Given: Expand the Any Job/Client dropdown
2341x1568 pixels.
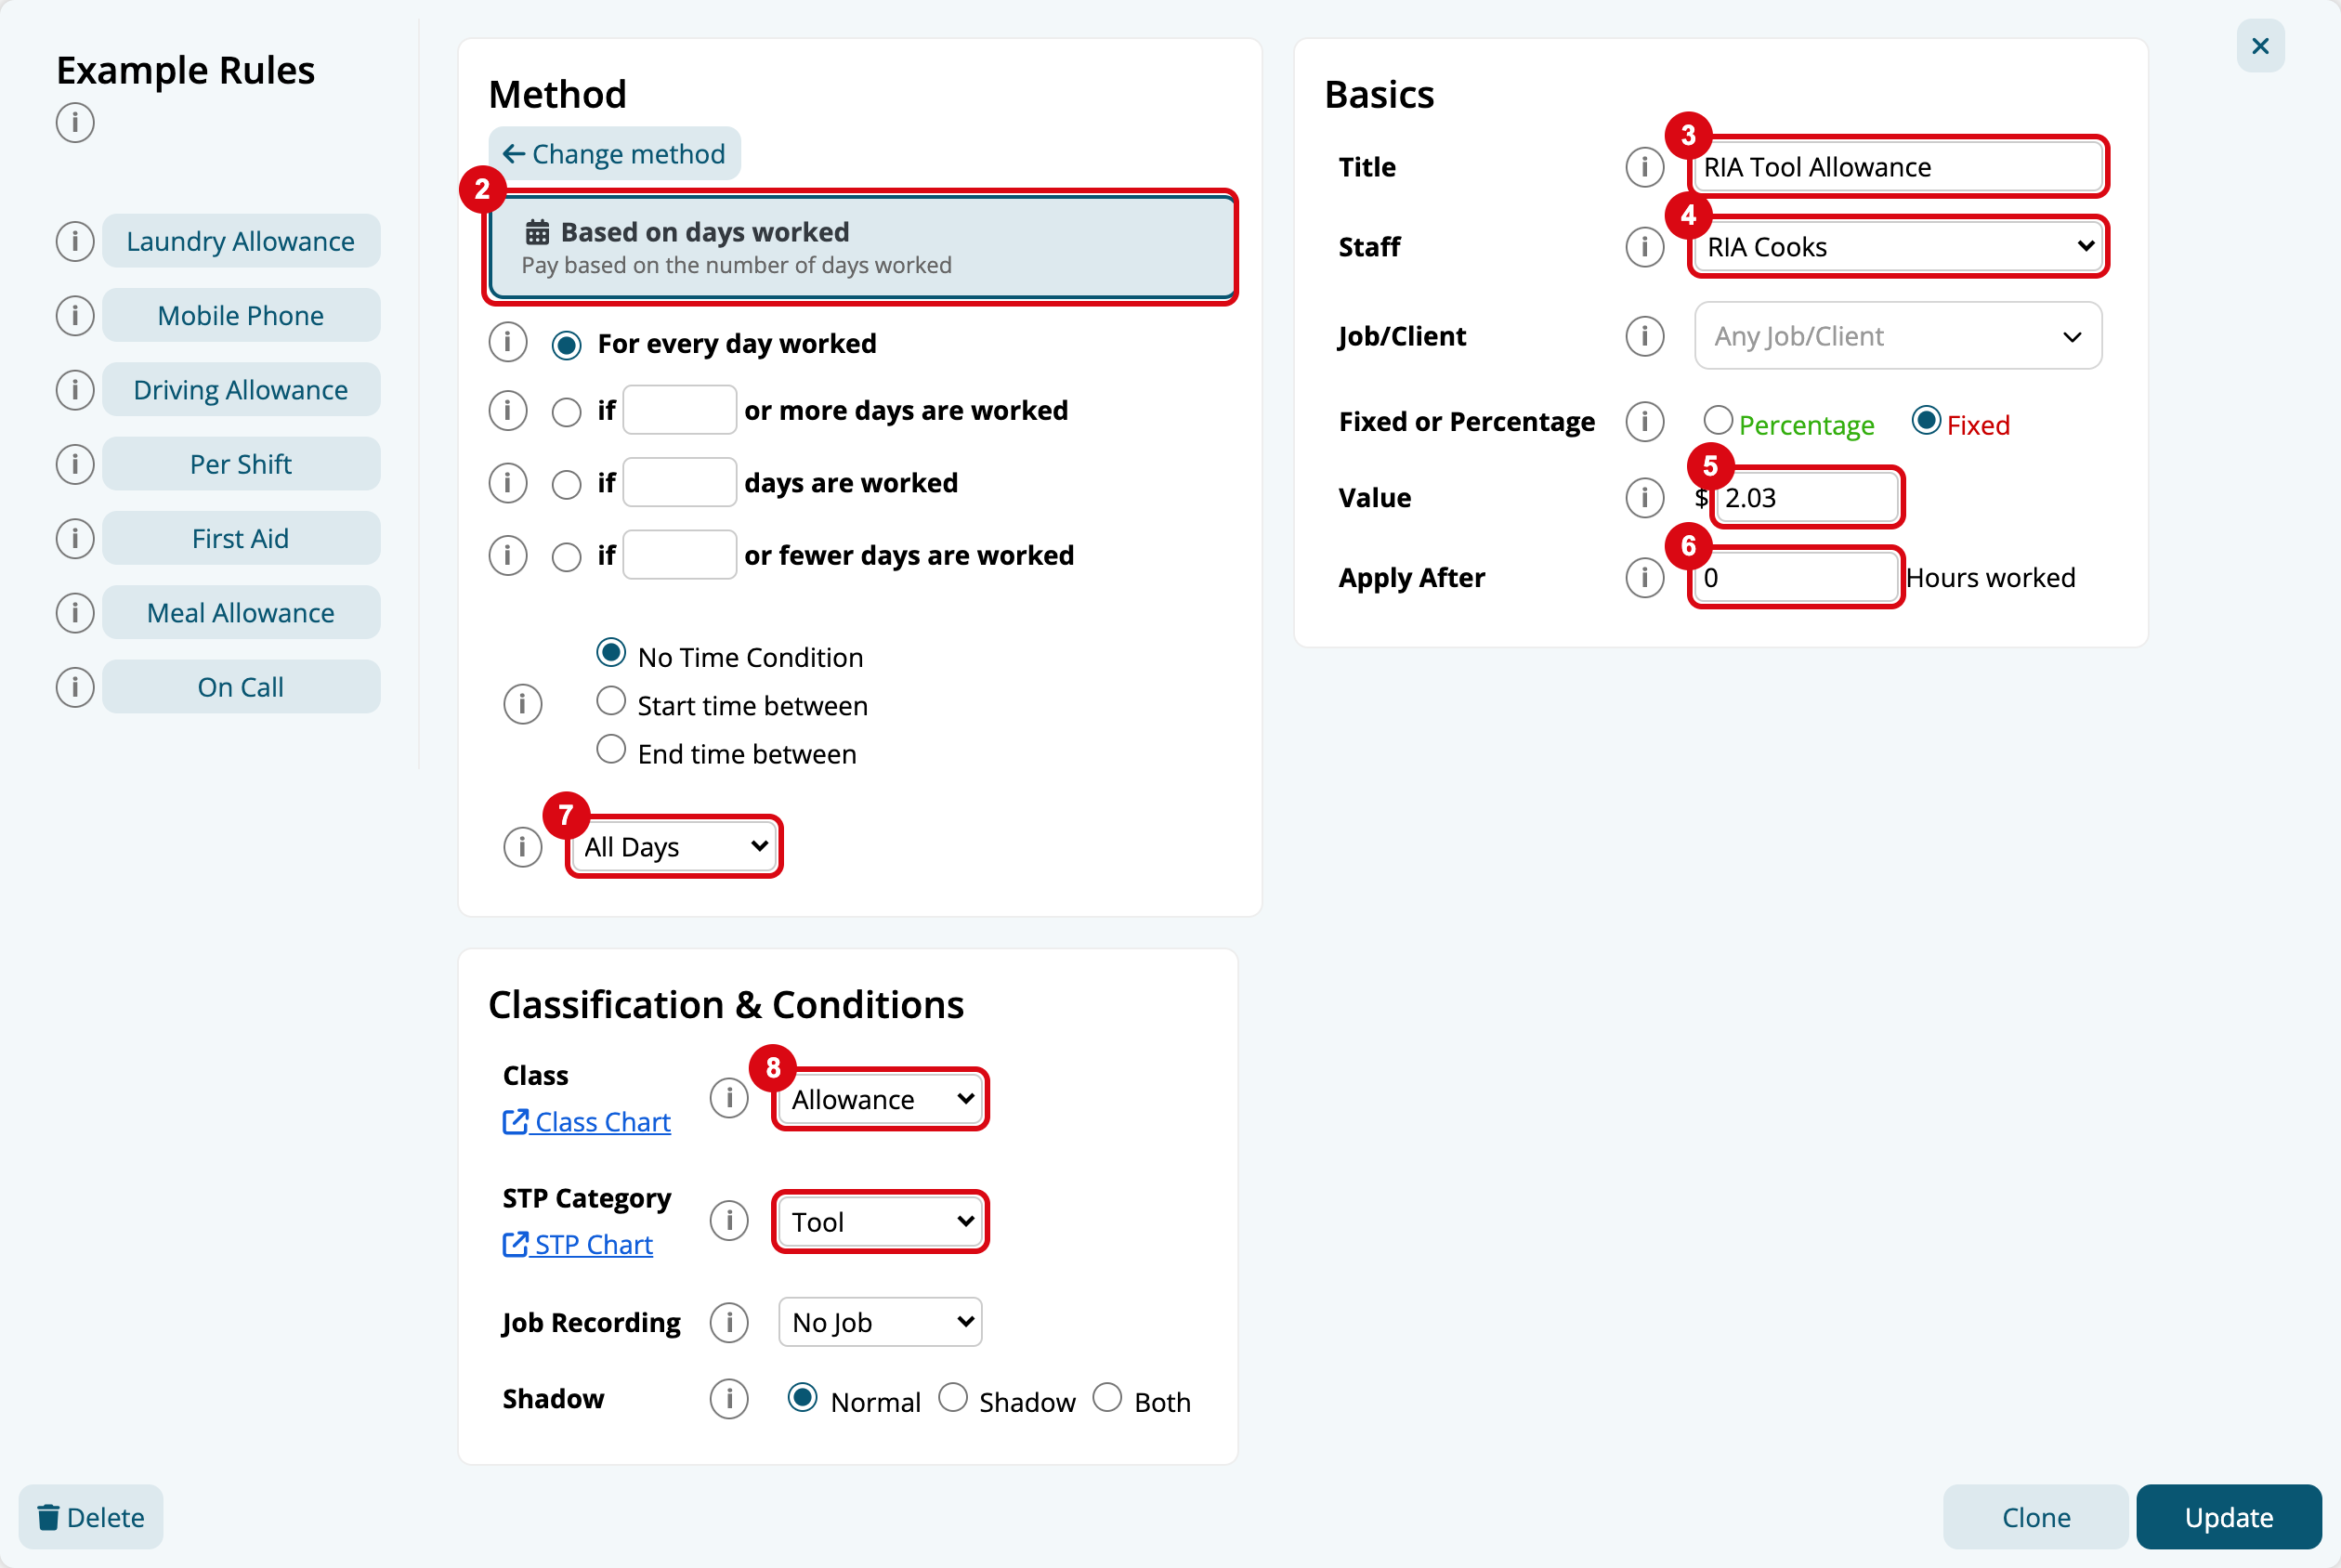Looking at the screenshot, I should pyautogui.click(x=1898, y=336).
